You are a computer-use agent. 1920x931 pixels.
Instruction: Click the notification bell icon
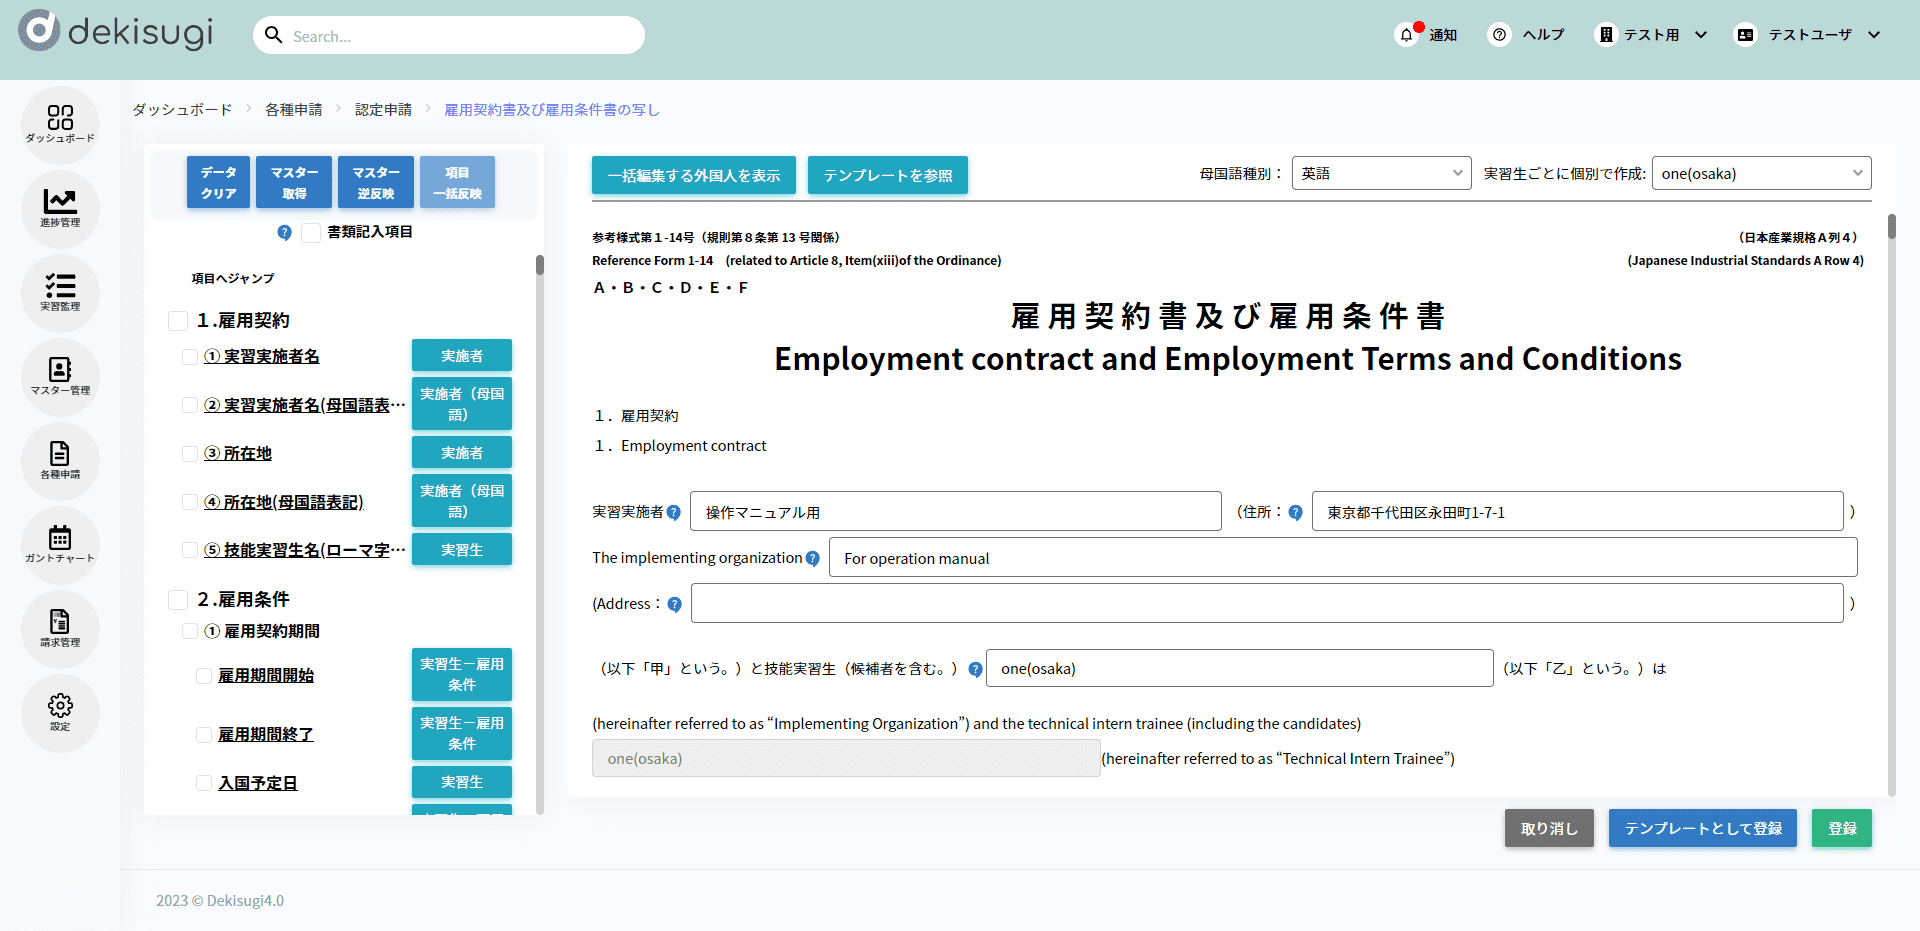(x=1406, y=35)
